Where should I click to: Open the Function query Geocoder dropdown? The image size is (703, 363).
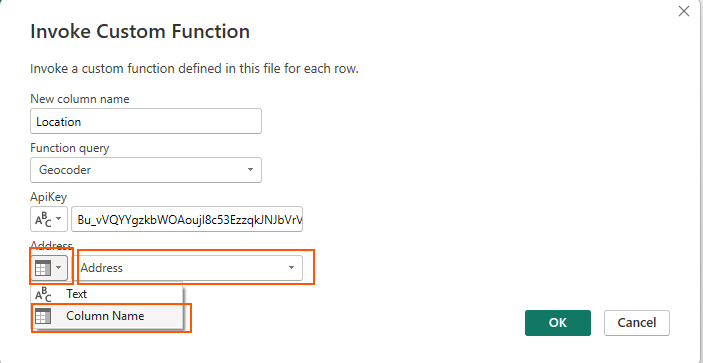click(146, 170)
